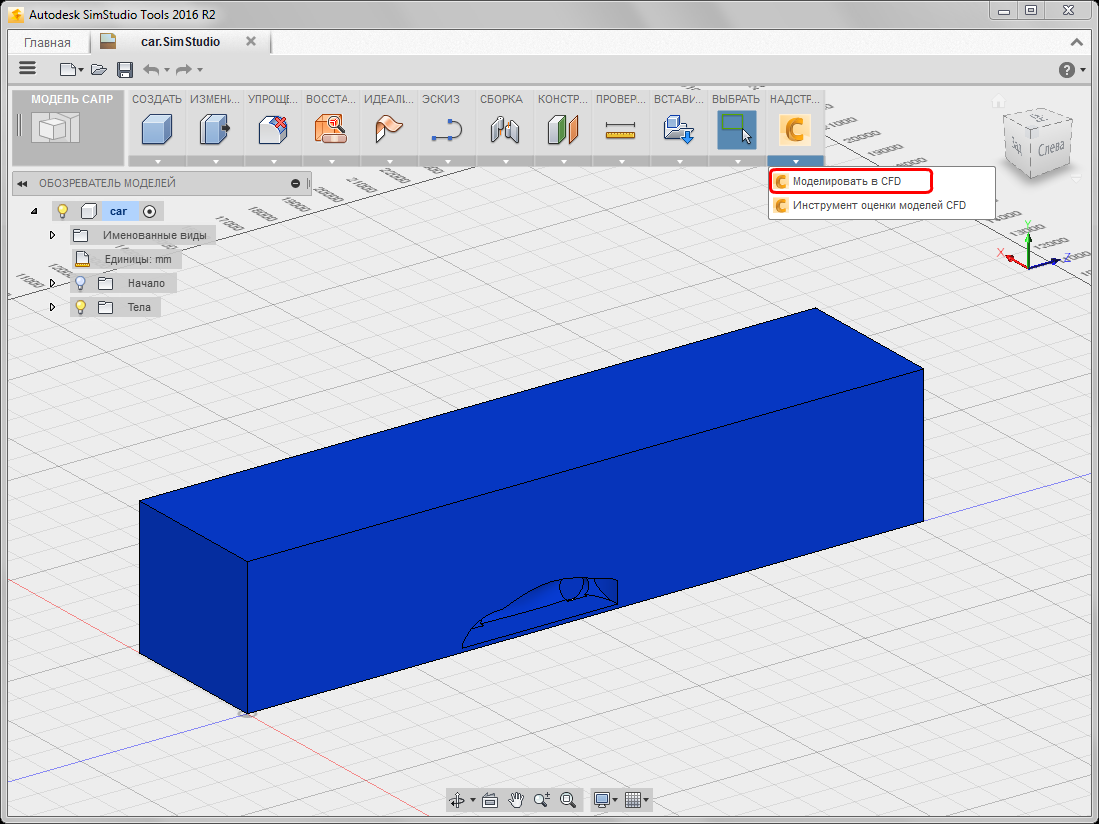
Task: Click the ИДЕАЛИЗАЦИЯ surface icon
Action: (x=389, y=130)
